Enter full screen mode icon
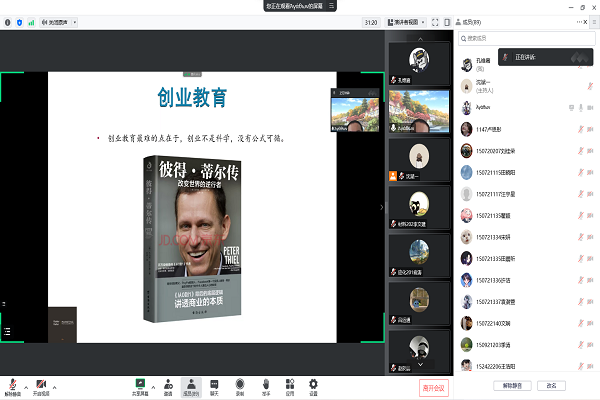Viewport: 600px width, 400px height. click(x=435, y=23)
